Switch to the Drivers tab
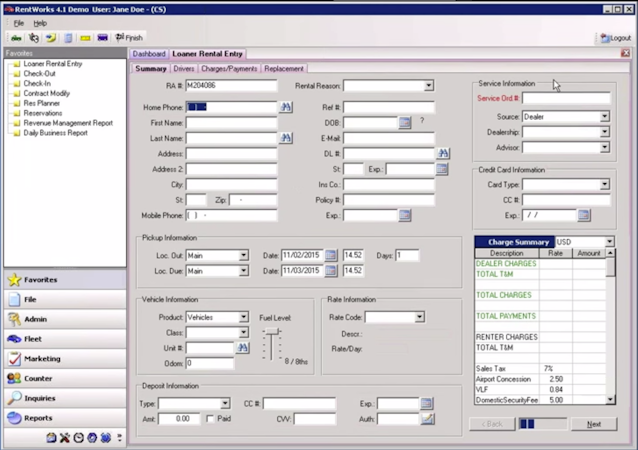 pos(184,68)
